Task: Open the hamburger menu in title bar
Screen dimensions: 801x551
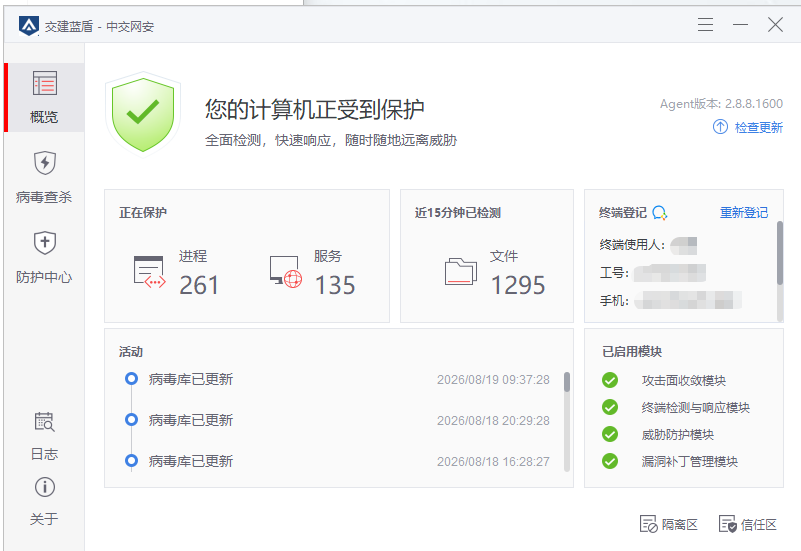Action: point(705,25)
